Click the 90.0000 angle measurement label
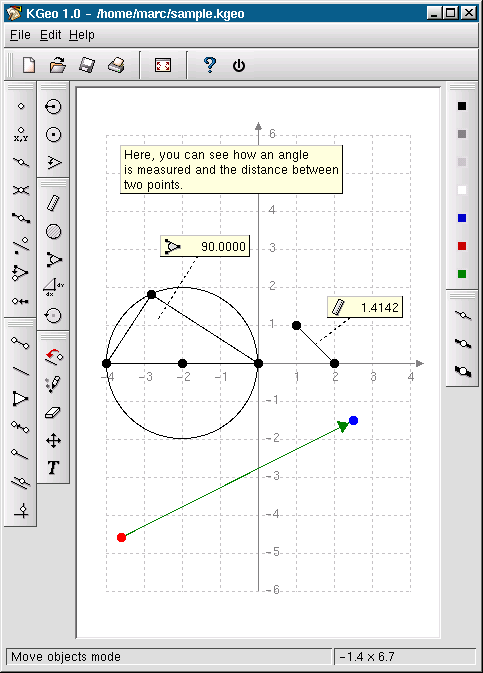This screenshot has height=673, width=483. [x=205, y=246]
